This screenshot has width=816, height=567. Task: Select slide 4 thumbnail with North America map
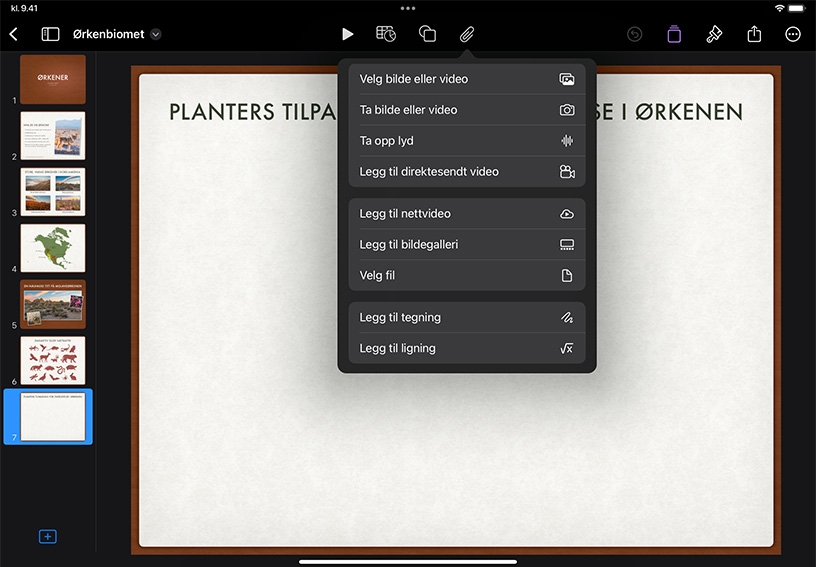tap(53, 248)
